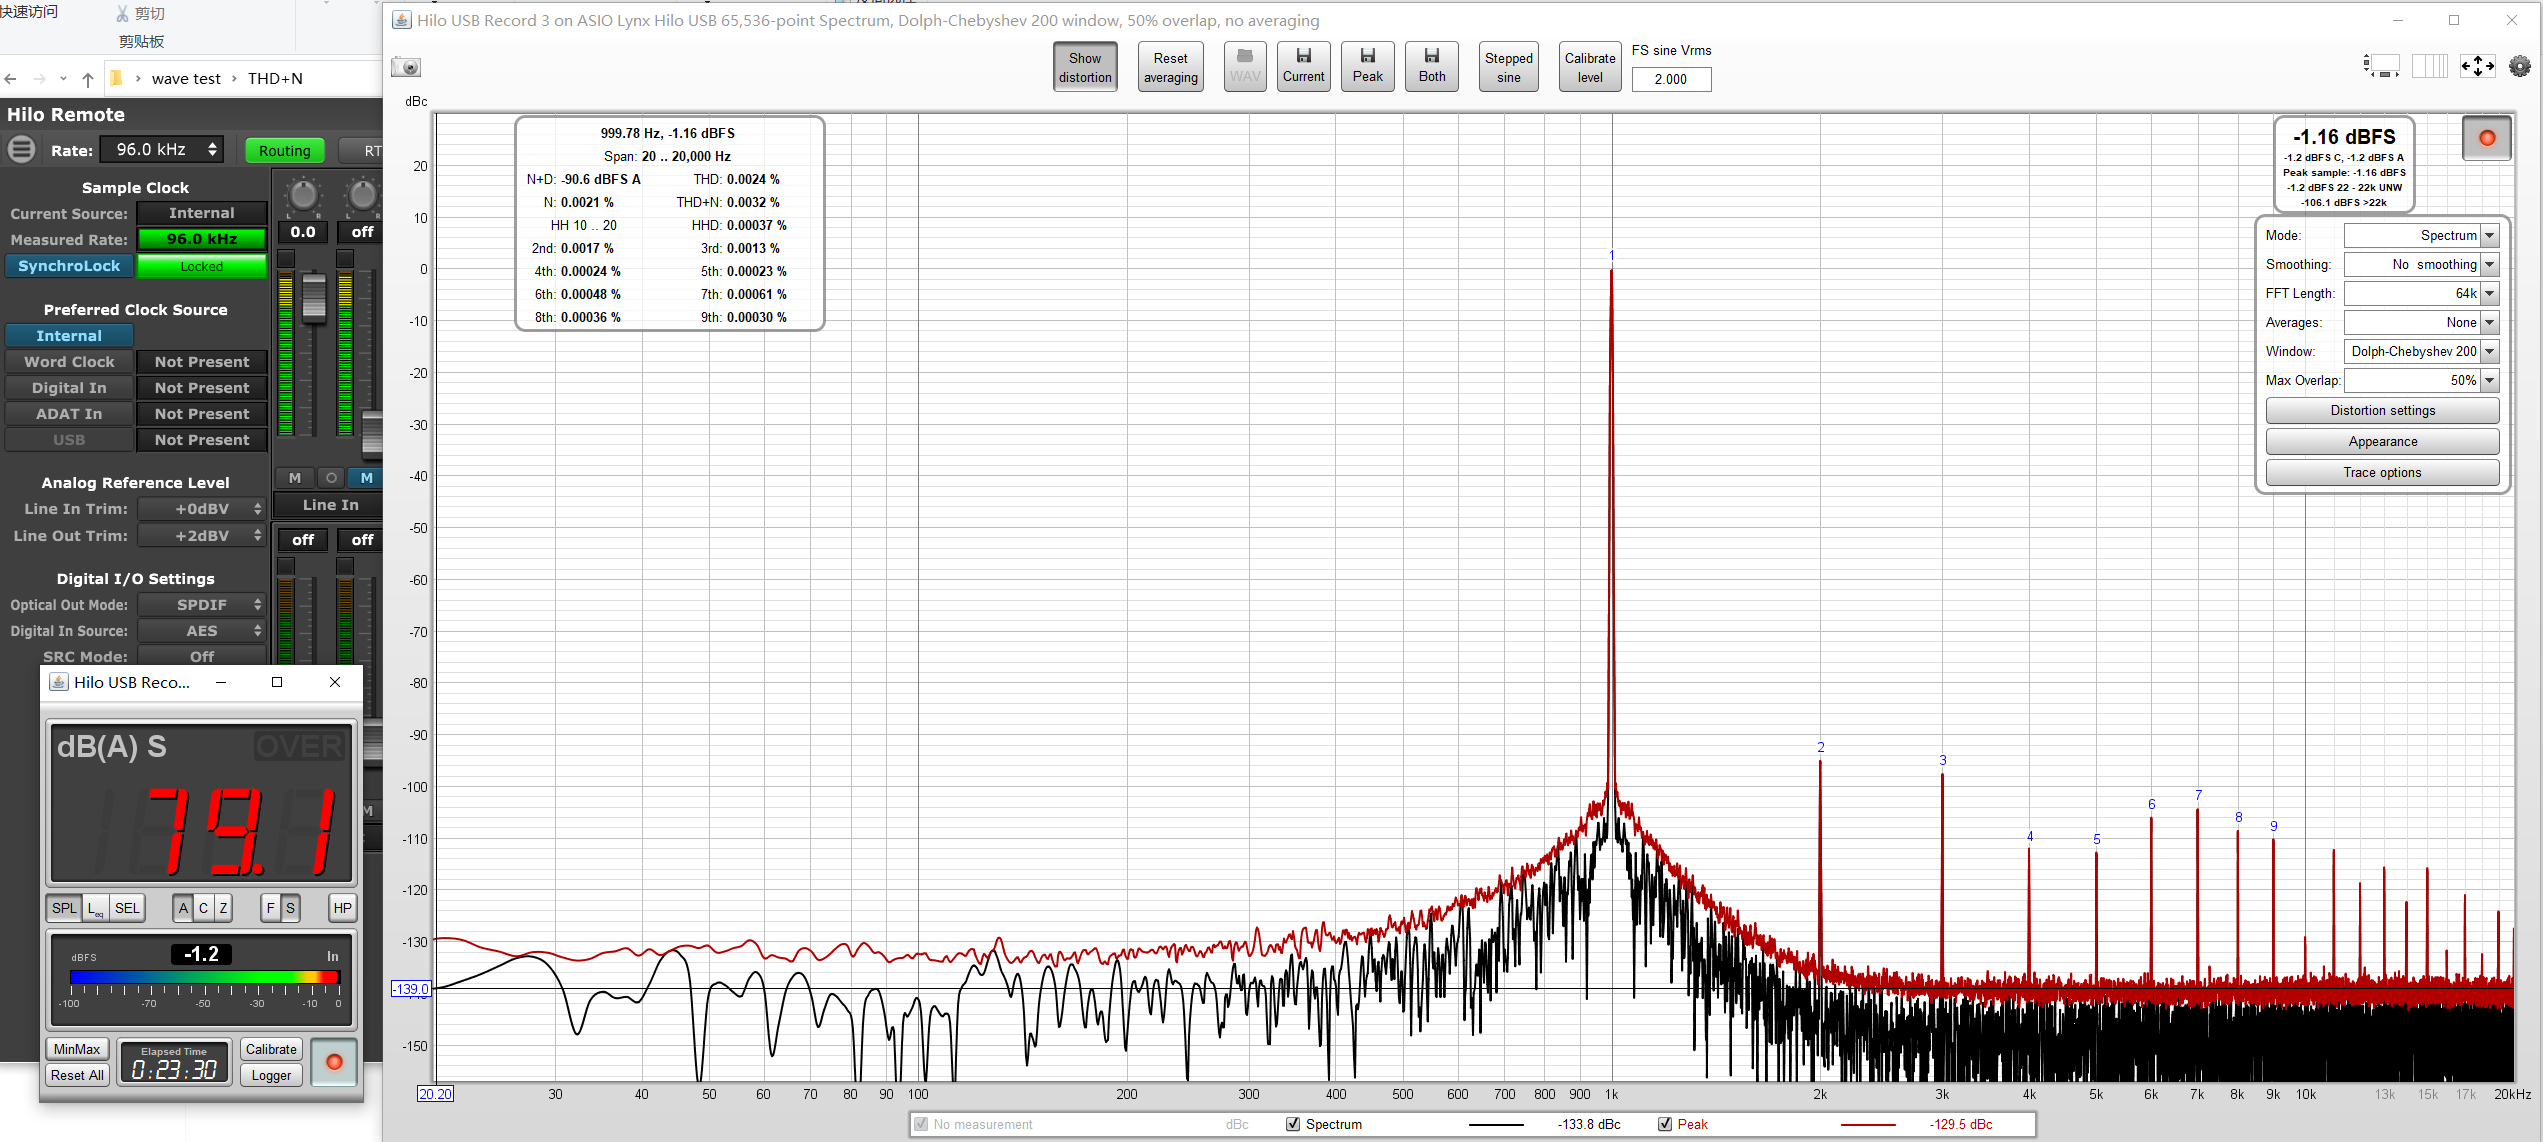The width and height of the screenshot is (2543, 1142).
Task: Click the O link button between channels
Action: pyautogui.click(x=331, y=478)
